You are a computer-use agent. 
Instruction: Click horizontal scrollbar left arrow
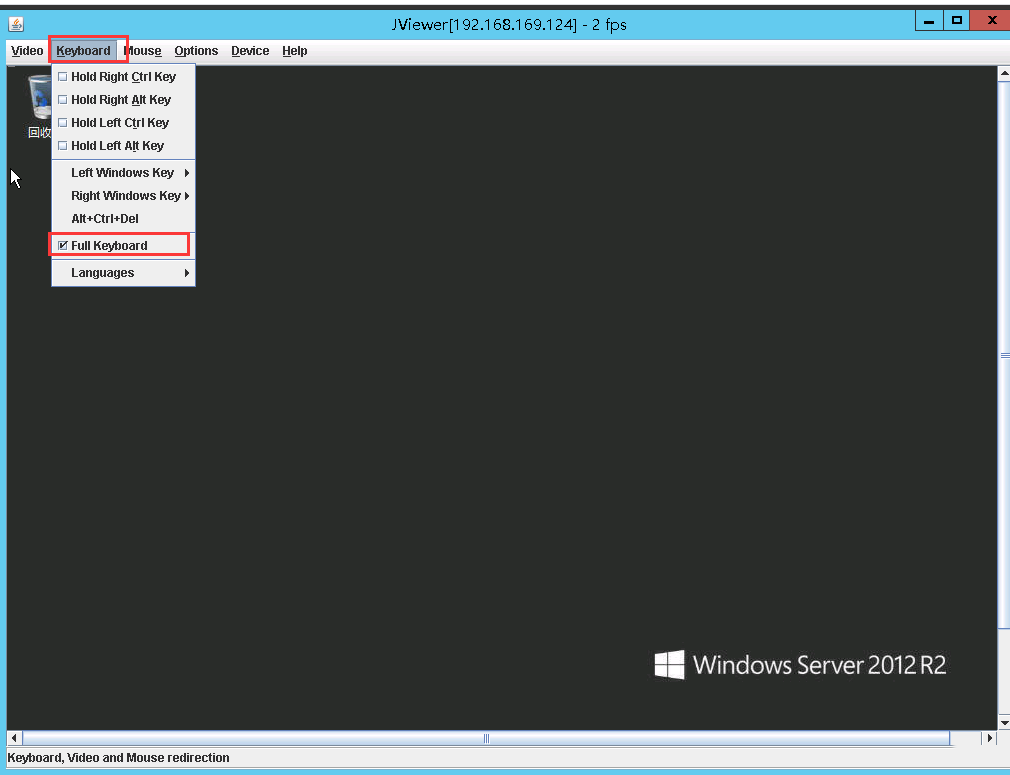click(14, 738)
